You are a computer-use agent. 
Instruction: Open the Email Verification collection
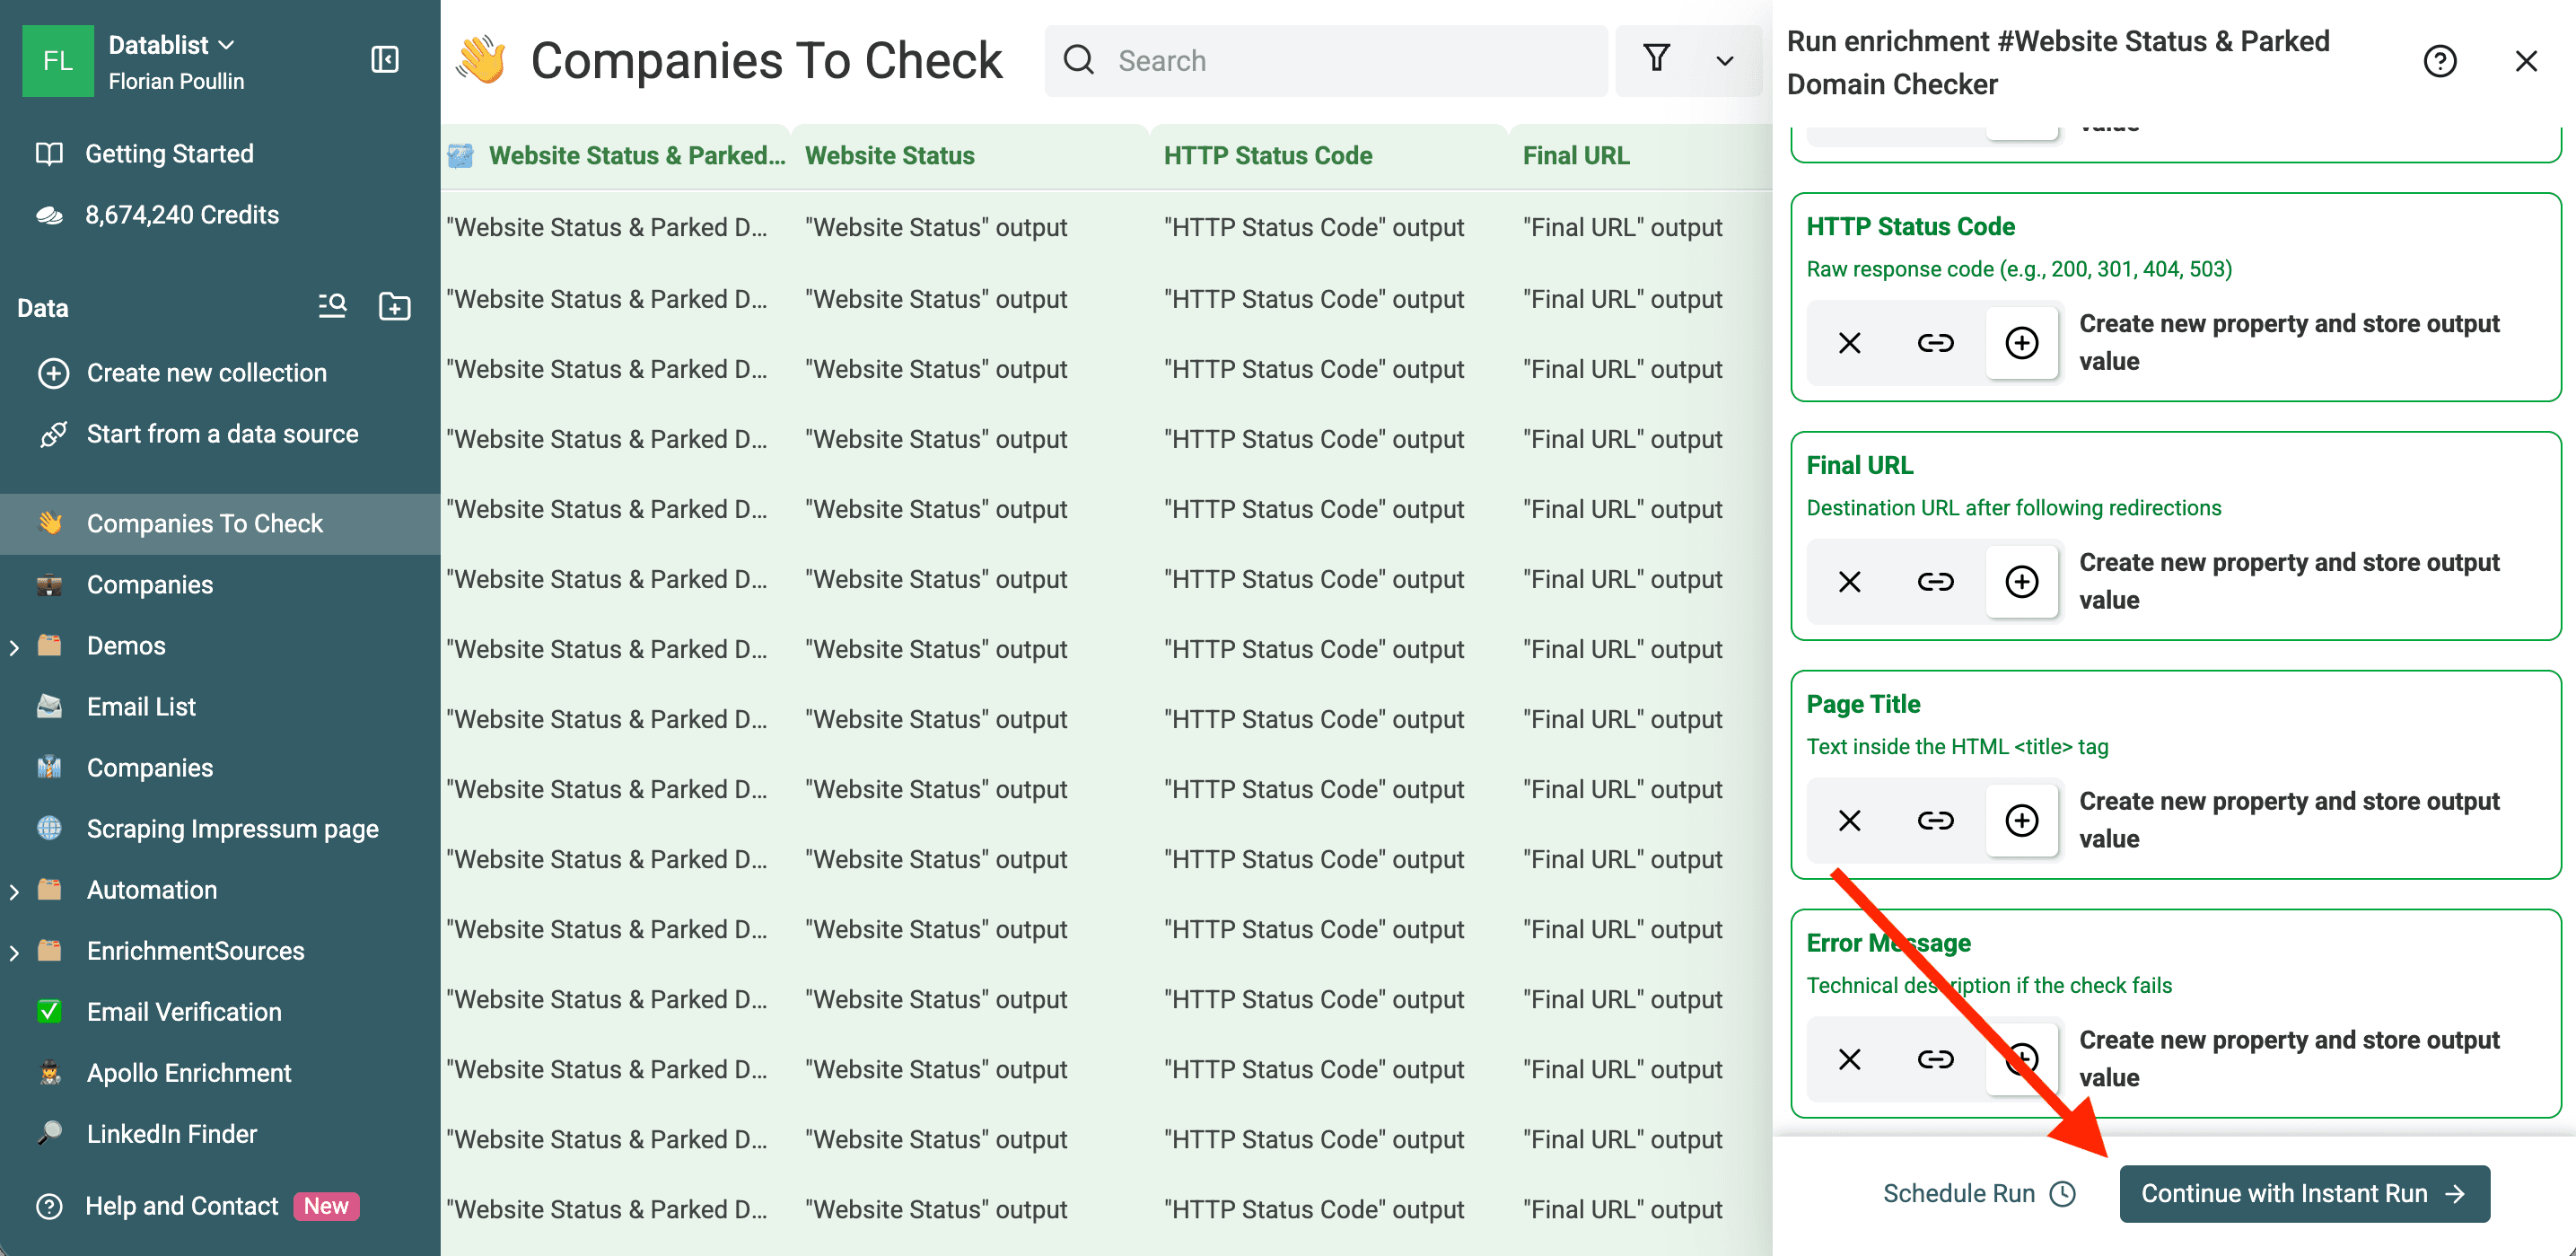click(x=184, y=1012)
